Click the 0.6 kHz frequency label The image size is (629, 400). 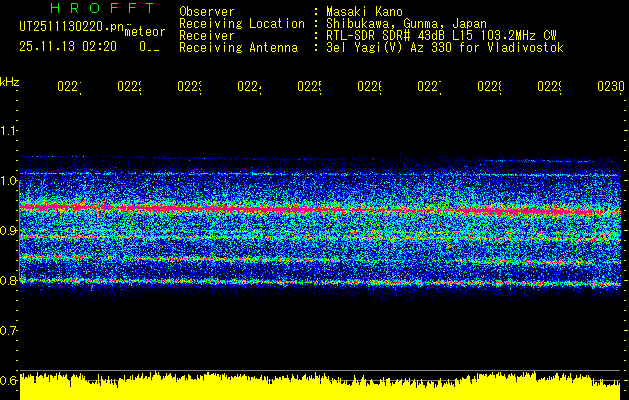[9, 380]
